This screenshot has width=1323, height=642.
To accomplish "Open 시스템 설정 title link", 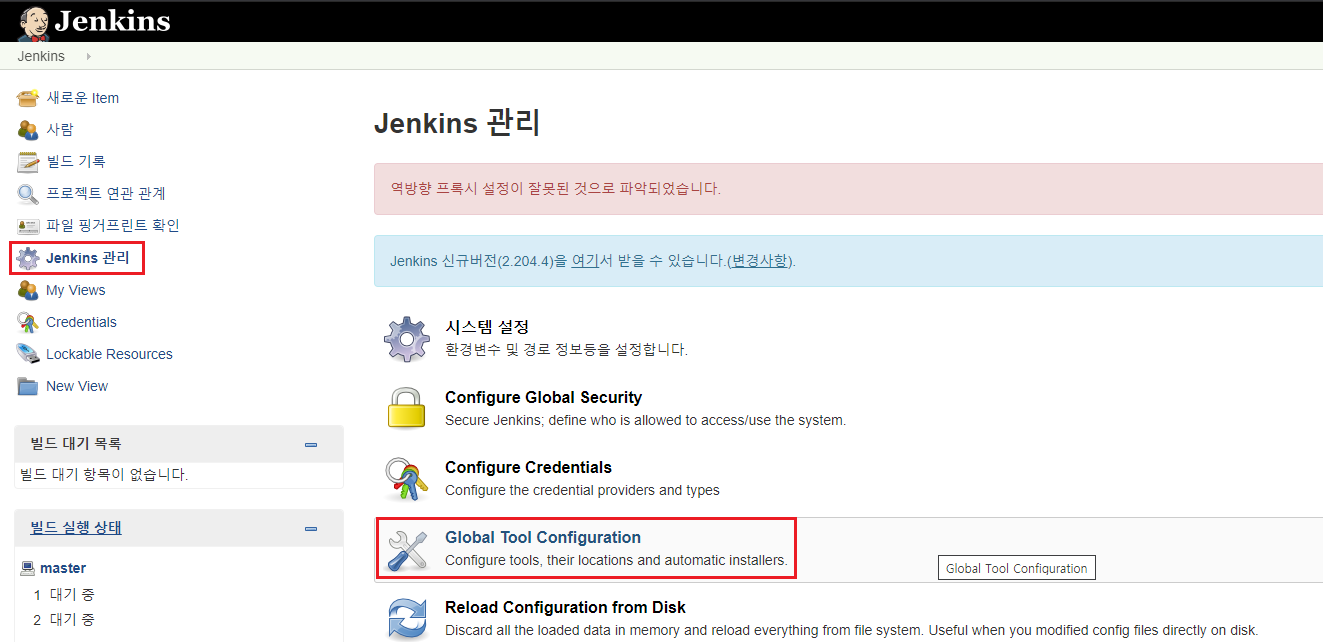I will click(487, 327).
